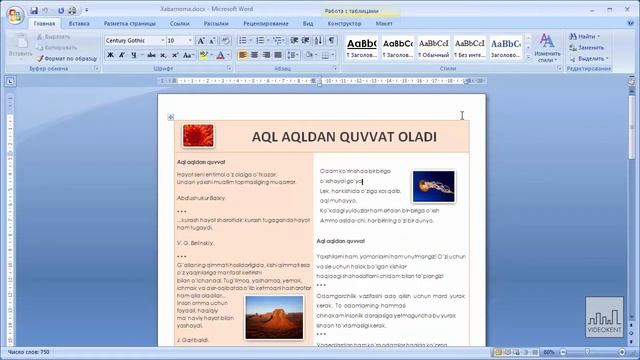
Task: Toggle justify alignment
Action: tap(278, 55)
